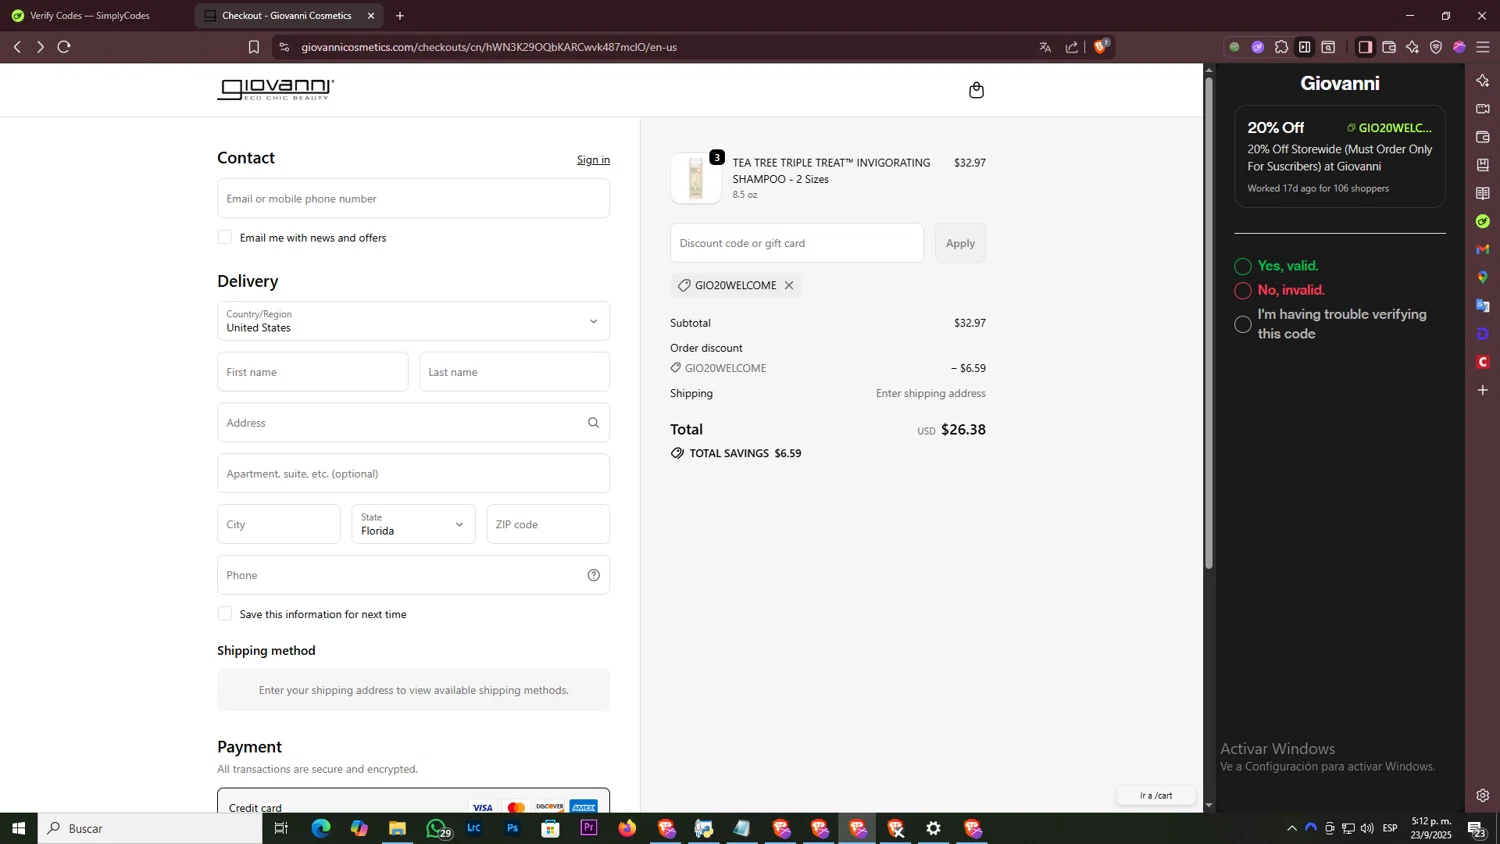Open the browser hamburger menu
This screenshot has width=1500, height=844.
point(1483,47)
